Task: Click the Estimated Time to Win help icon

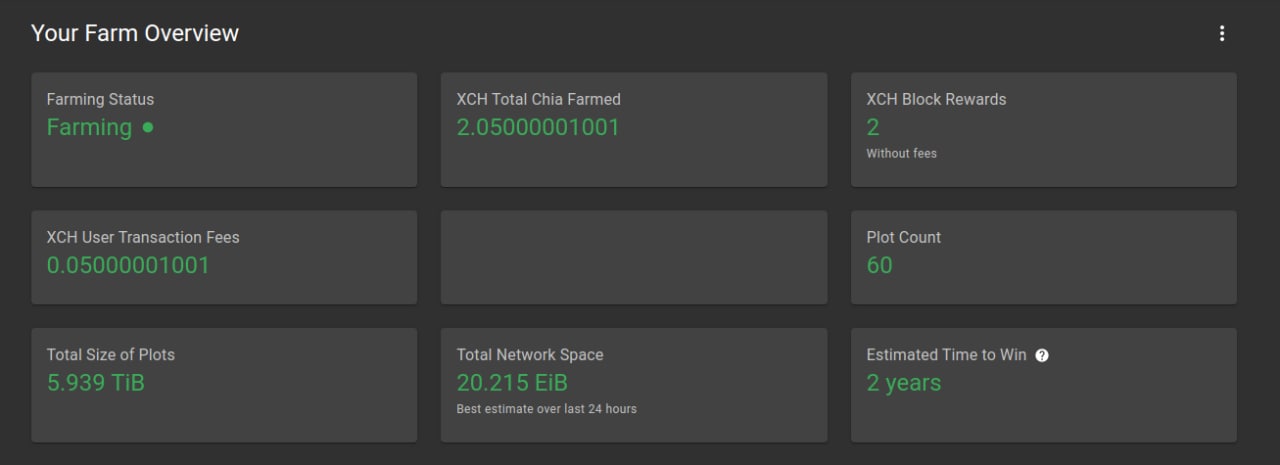Action: [x=1042, y=355]
